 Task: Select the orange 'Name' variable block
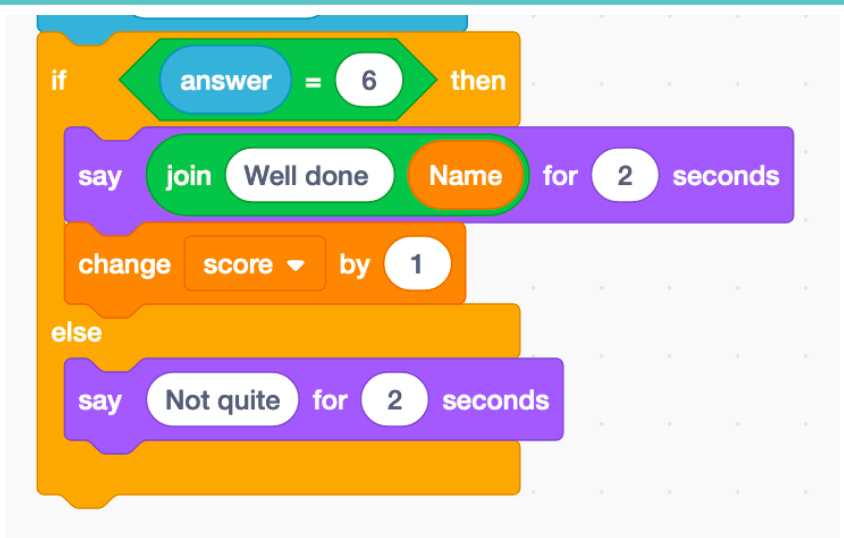[x=465, y=176]
